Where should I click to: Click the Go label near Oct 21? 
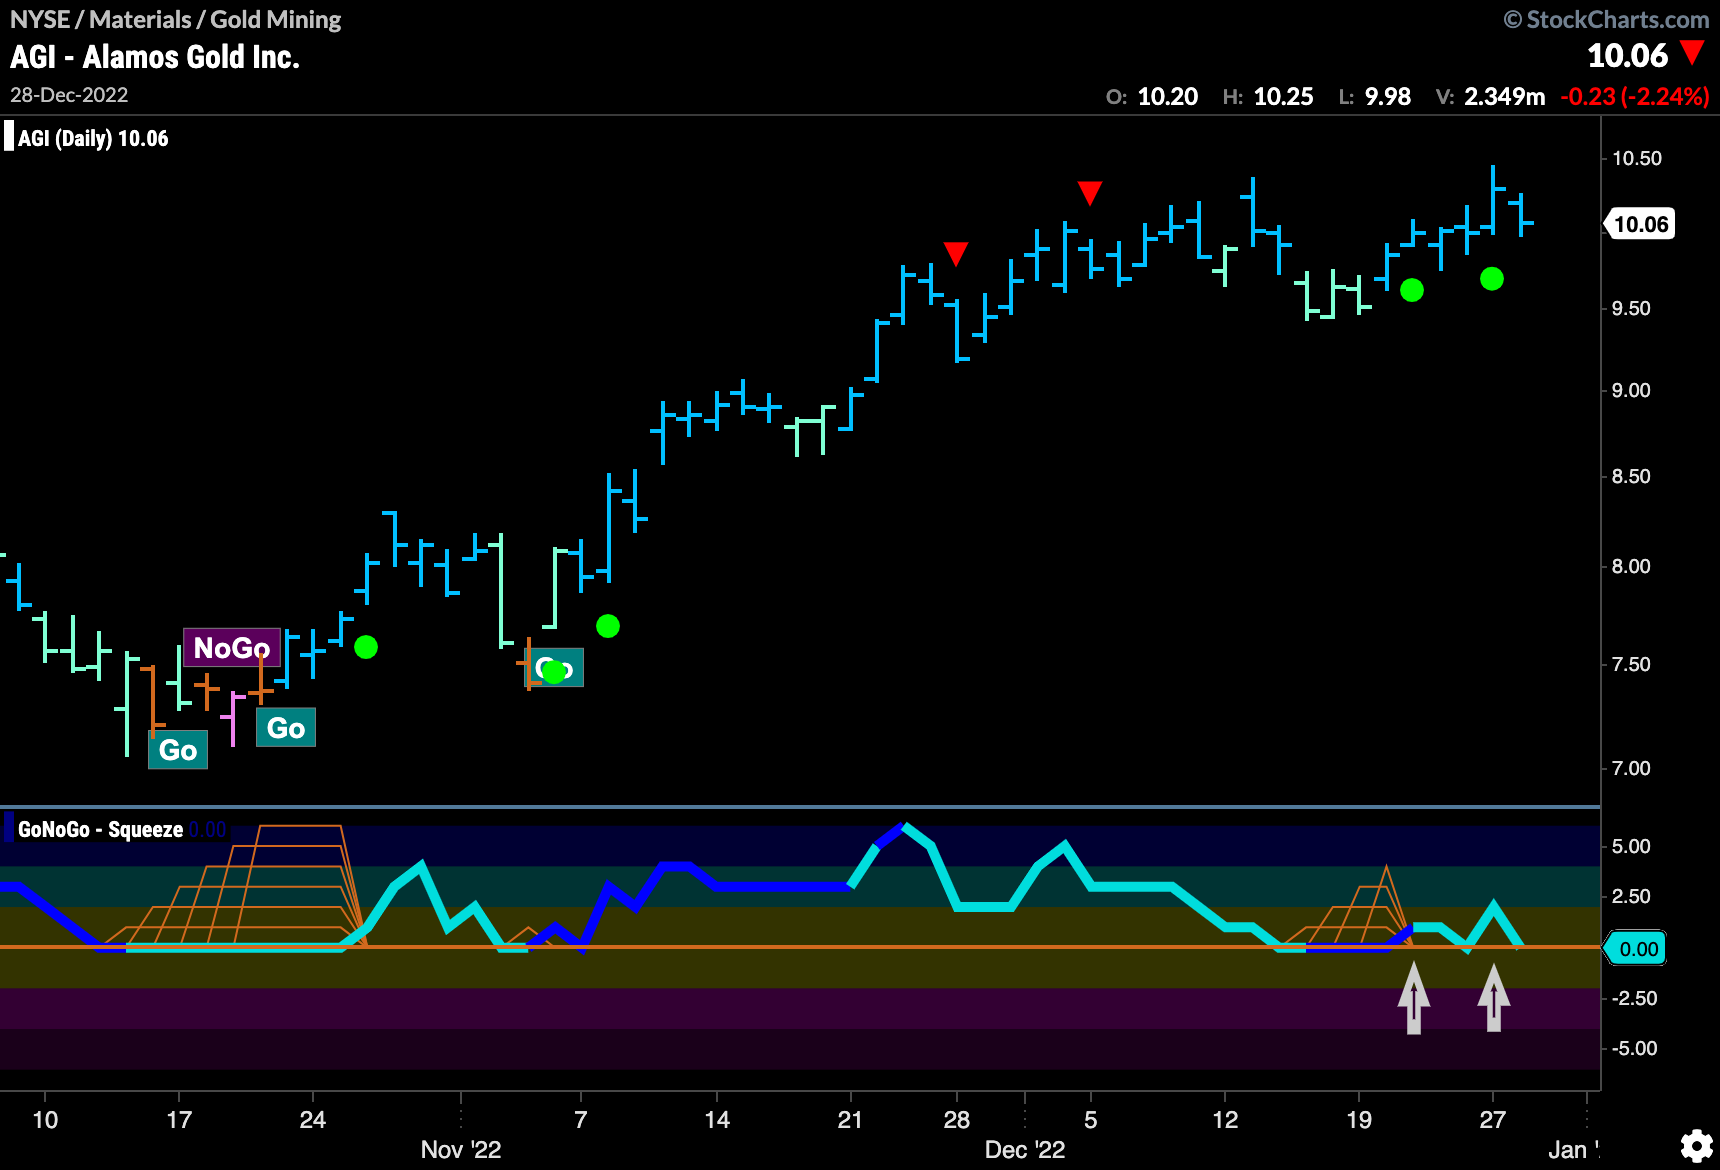pyautogui.click(x=286, y=728)
